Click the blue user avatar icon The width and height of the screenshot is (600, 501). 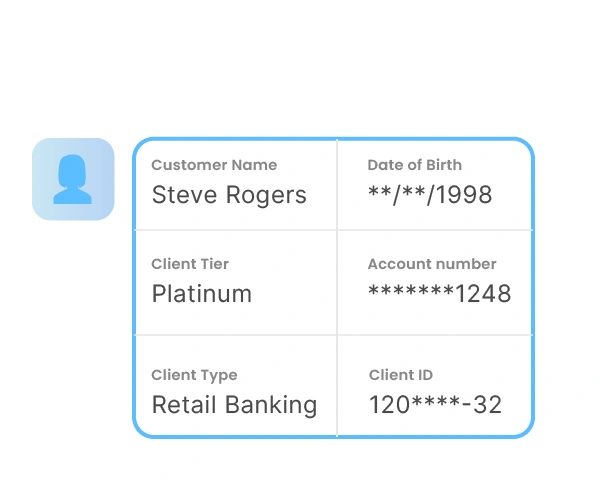73,179
